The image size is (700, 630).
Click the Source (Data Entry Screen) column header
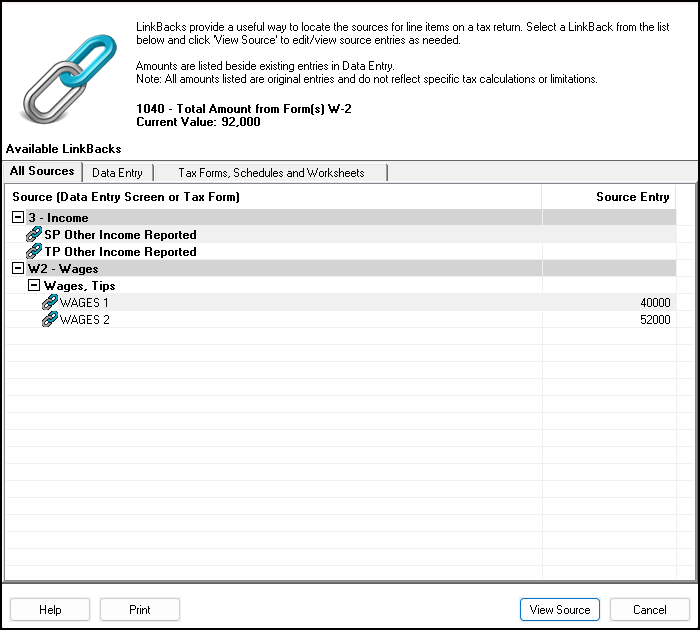(x=125, y=197)
